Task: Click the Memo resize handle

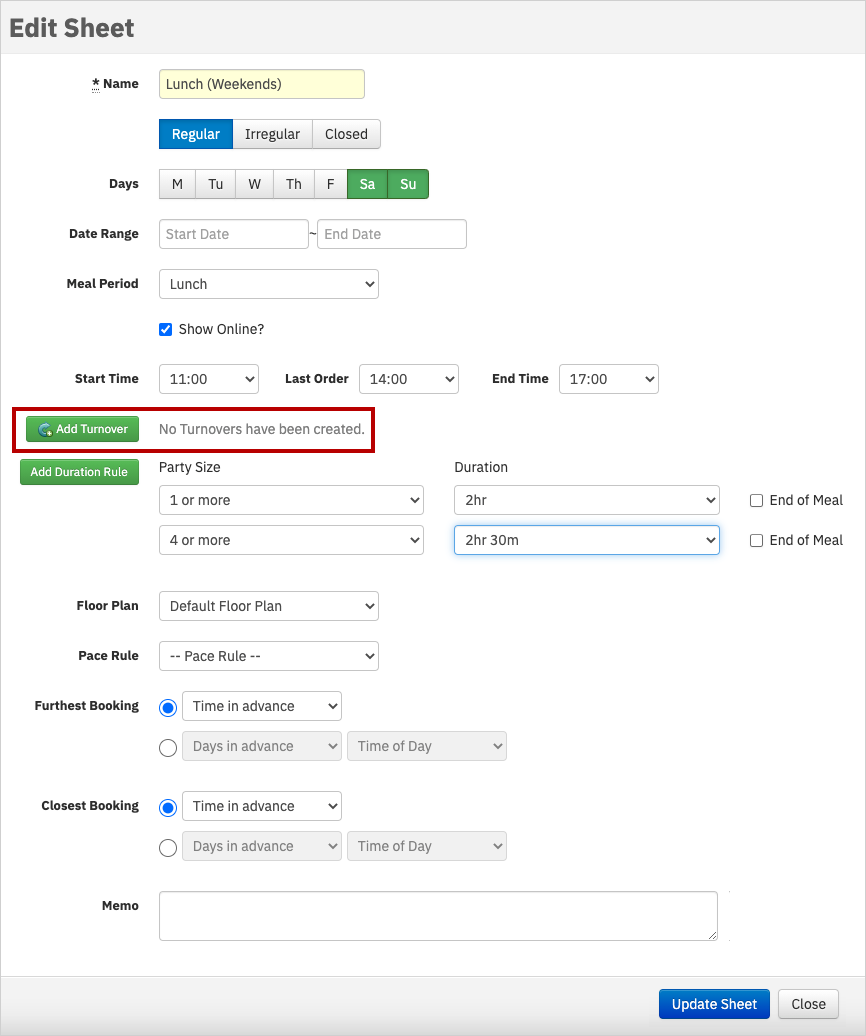Action: 713,936
